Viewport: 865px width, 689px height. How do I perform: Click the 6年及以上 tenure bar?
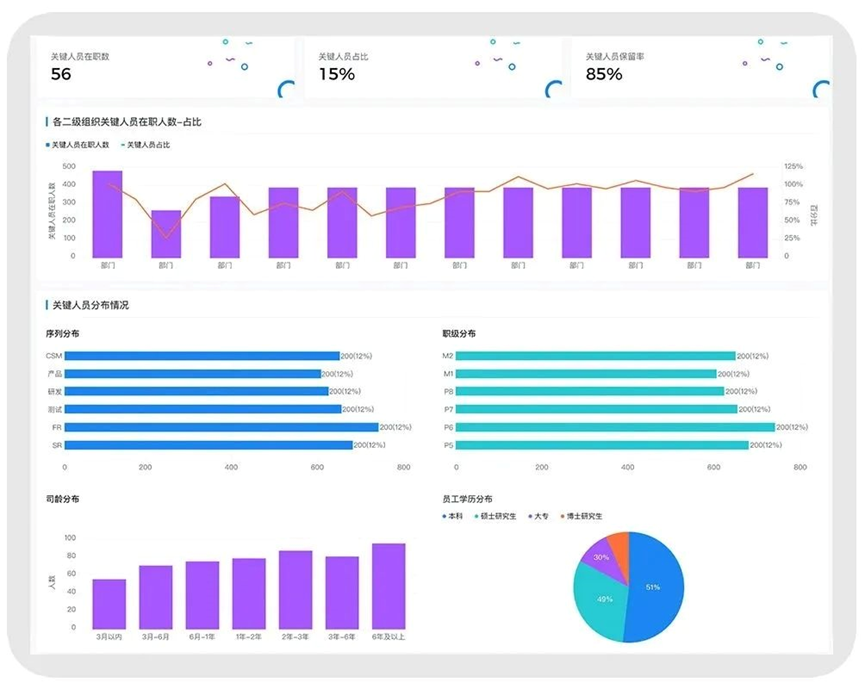388,586
